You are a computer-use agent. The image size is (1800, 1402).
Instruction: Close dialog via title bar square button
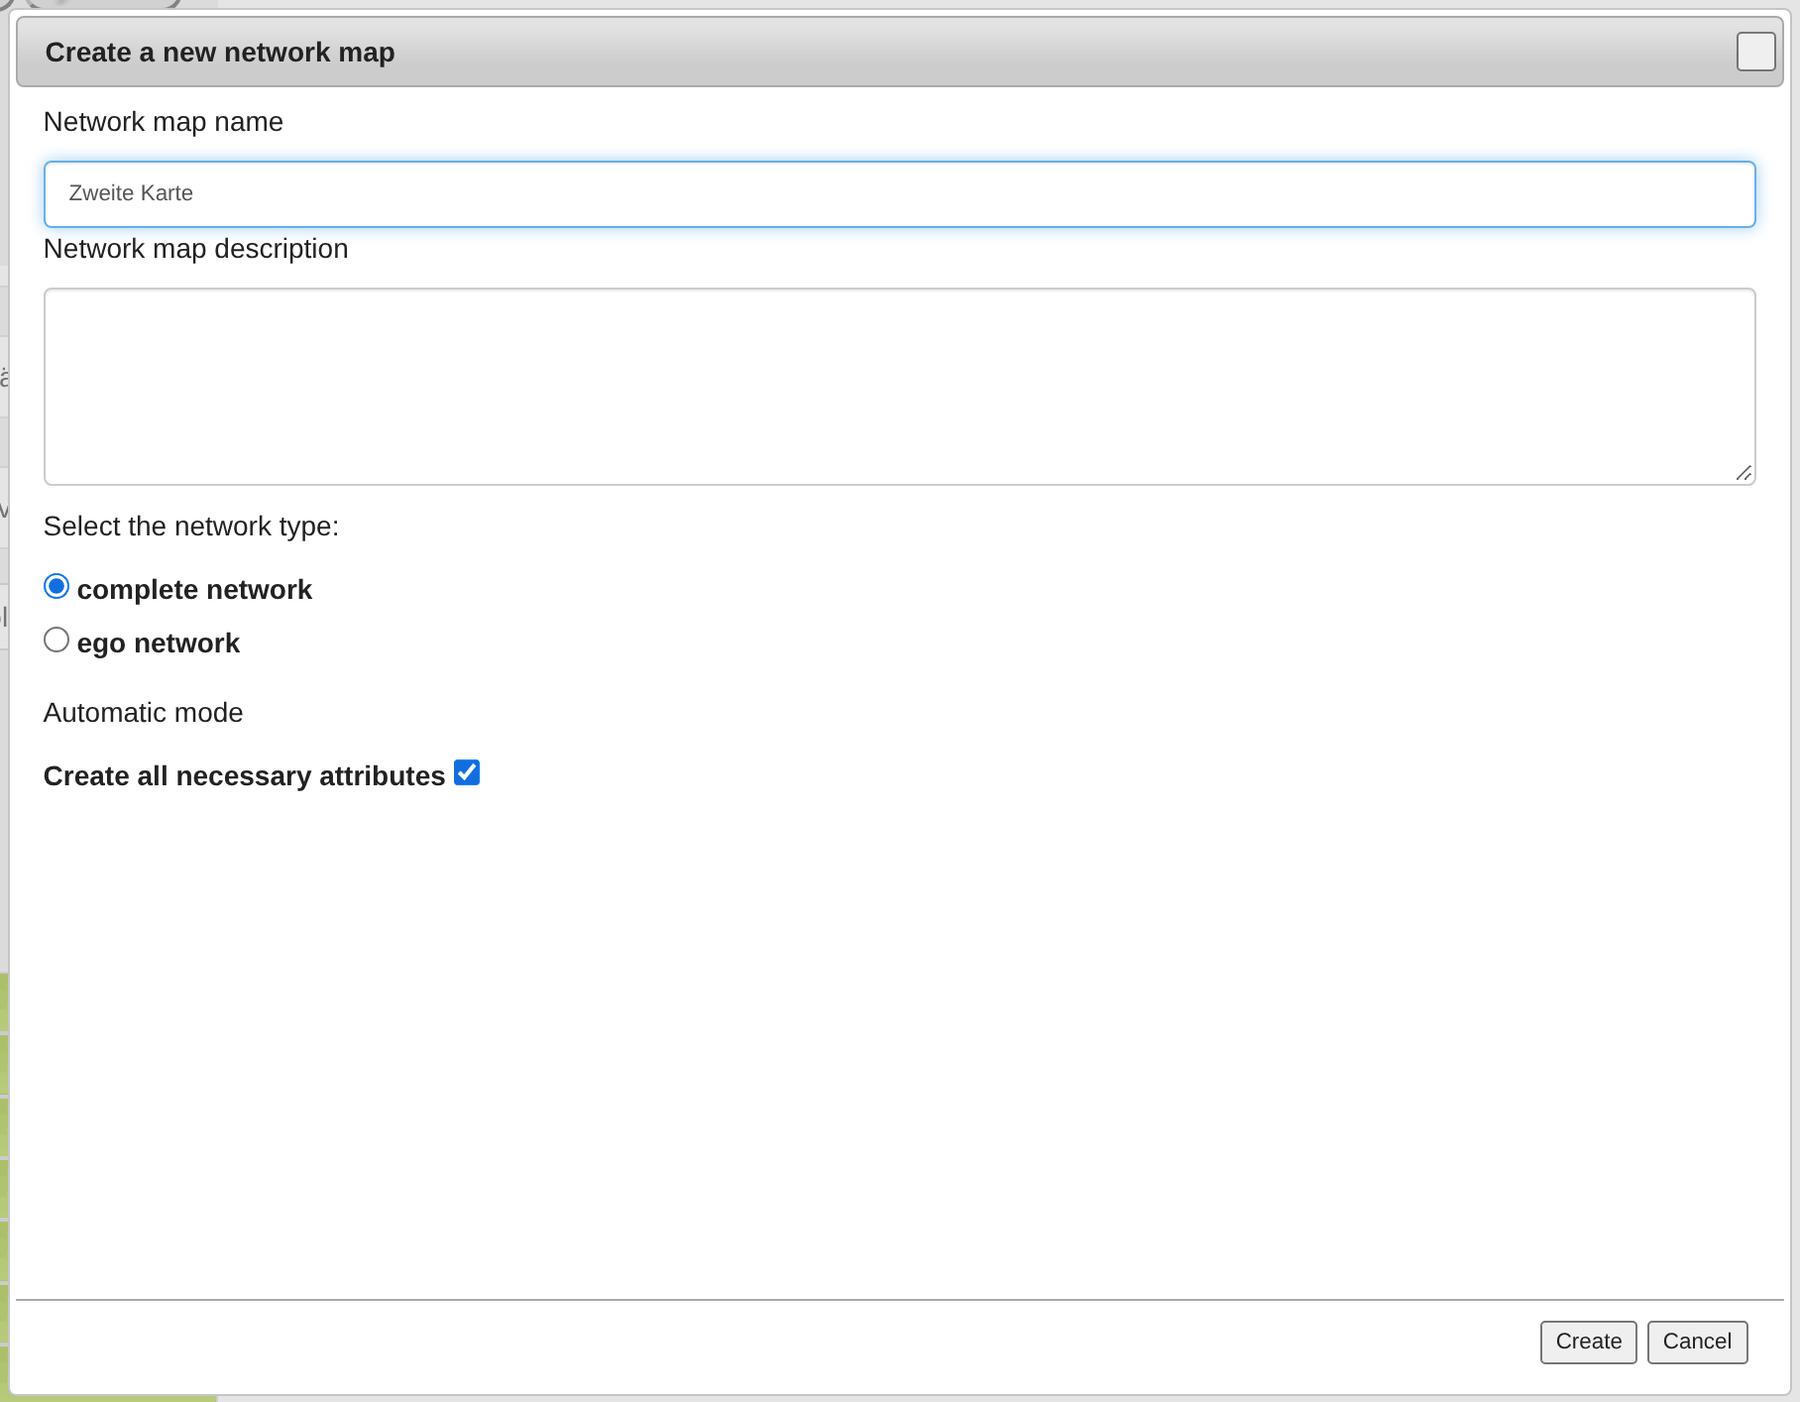point(1756,52)
